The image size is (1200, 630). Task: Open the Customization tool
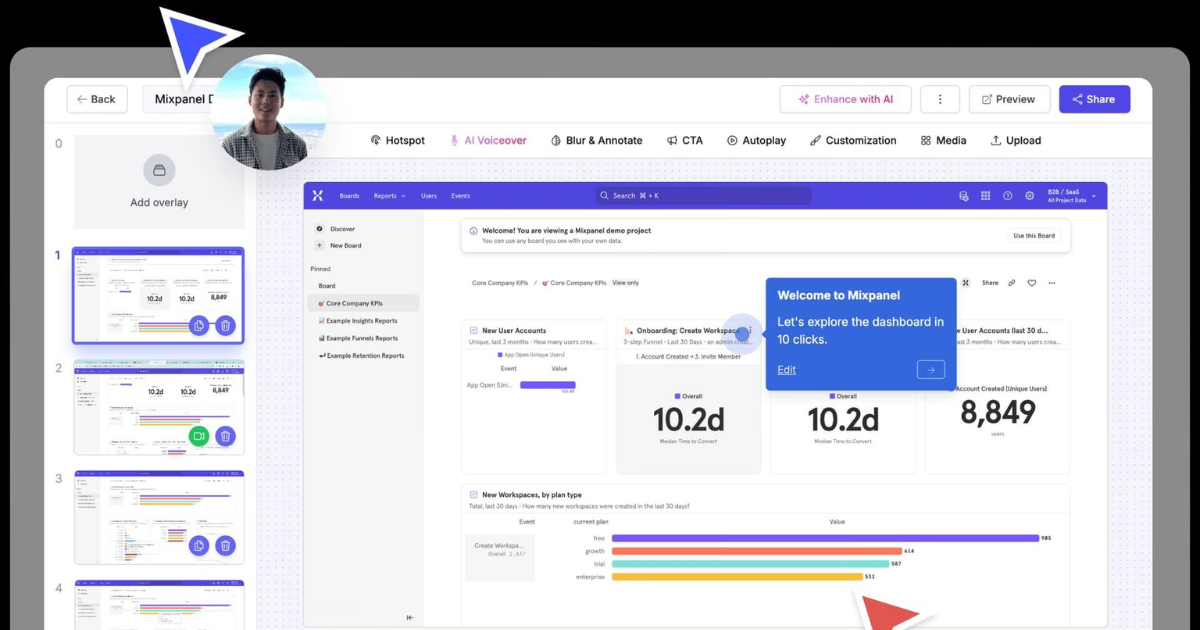(x=853, y=141)
